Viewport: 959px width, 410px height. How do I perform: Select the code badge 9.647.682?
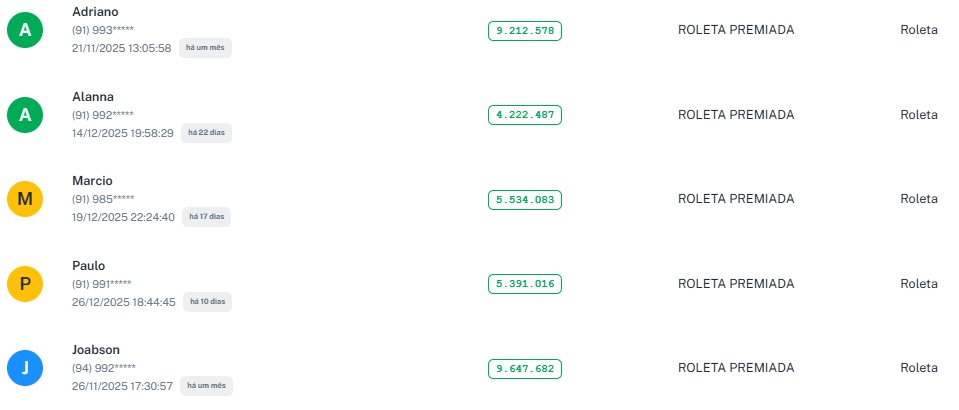[x=525, y=369]
